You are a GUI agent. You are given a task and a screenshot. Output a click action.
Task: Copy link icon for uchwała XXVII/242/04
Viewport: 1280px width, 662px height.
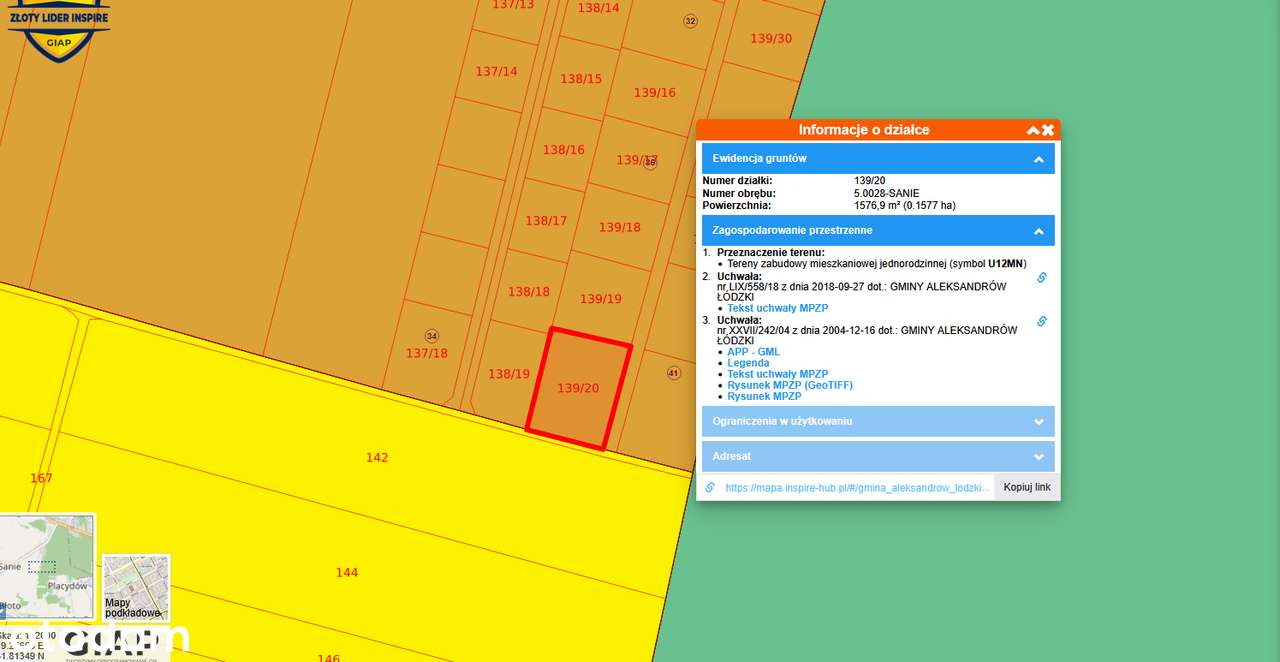coord(1041,321)
